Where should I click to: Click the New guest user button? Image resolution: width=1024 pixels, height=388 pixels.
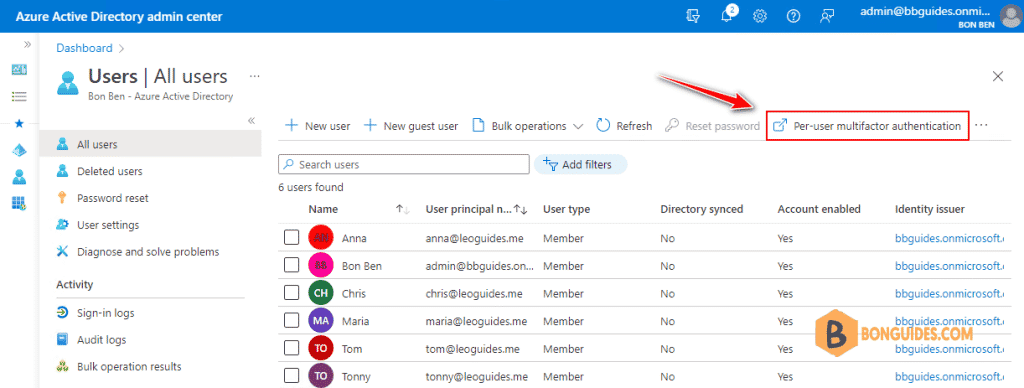click(x=411, y=126)
